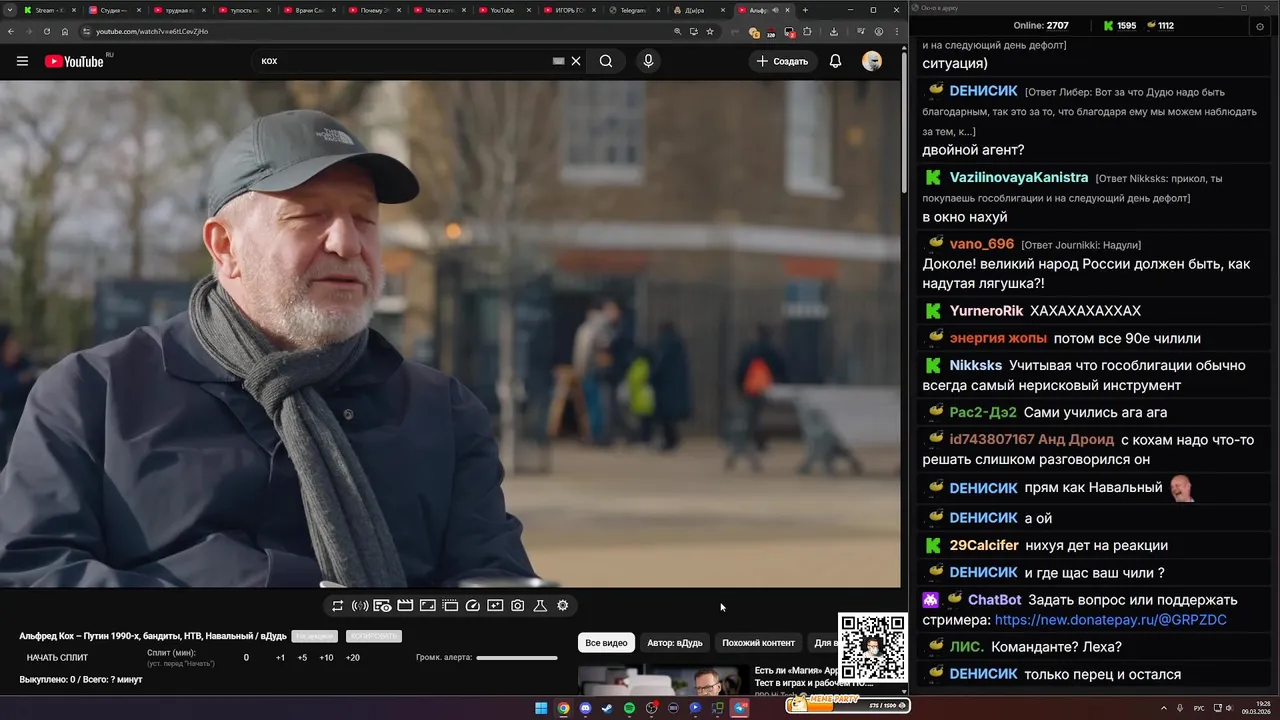Open the YouTube account avatar menu
The height and width of the screenshot is (720, 1280).
[x=872, y=61]
